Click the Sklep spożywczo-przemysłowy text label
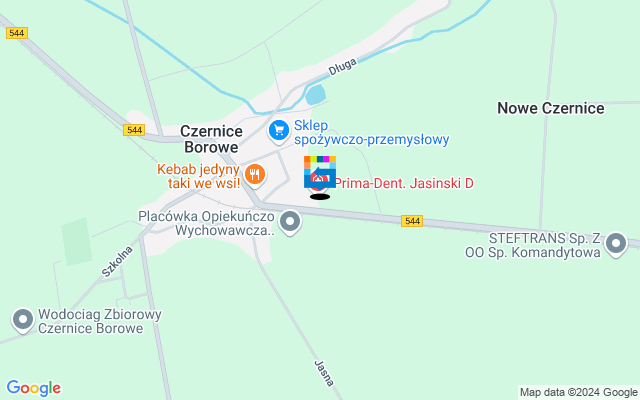 (x=371, y=132)
